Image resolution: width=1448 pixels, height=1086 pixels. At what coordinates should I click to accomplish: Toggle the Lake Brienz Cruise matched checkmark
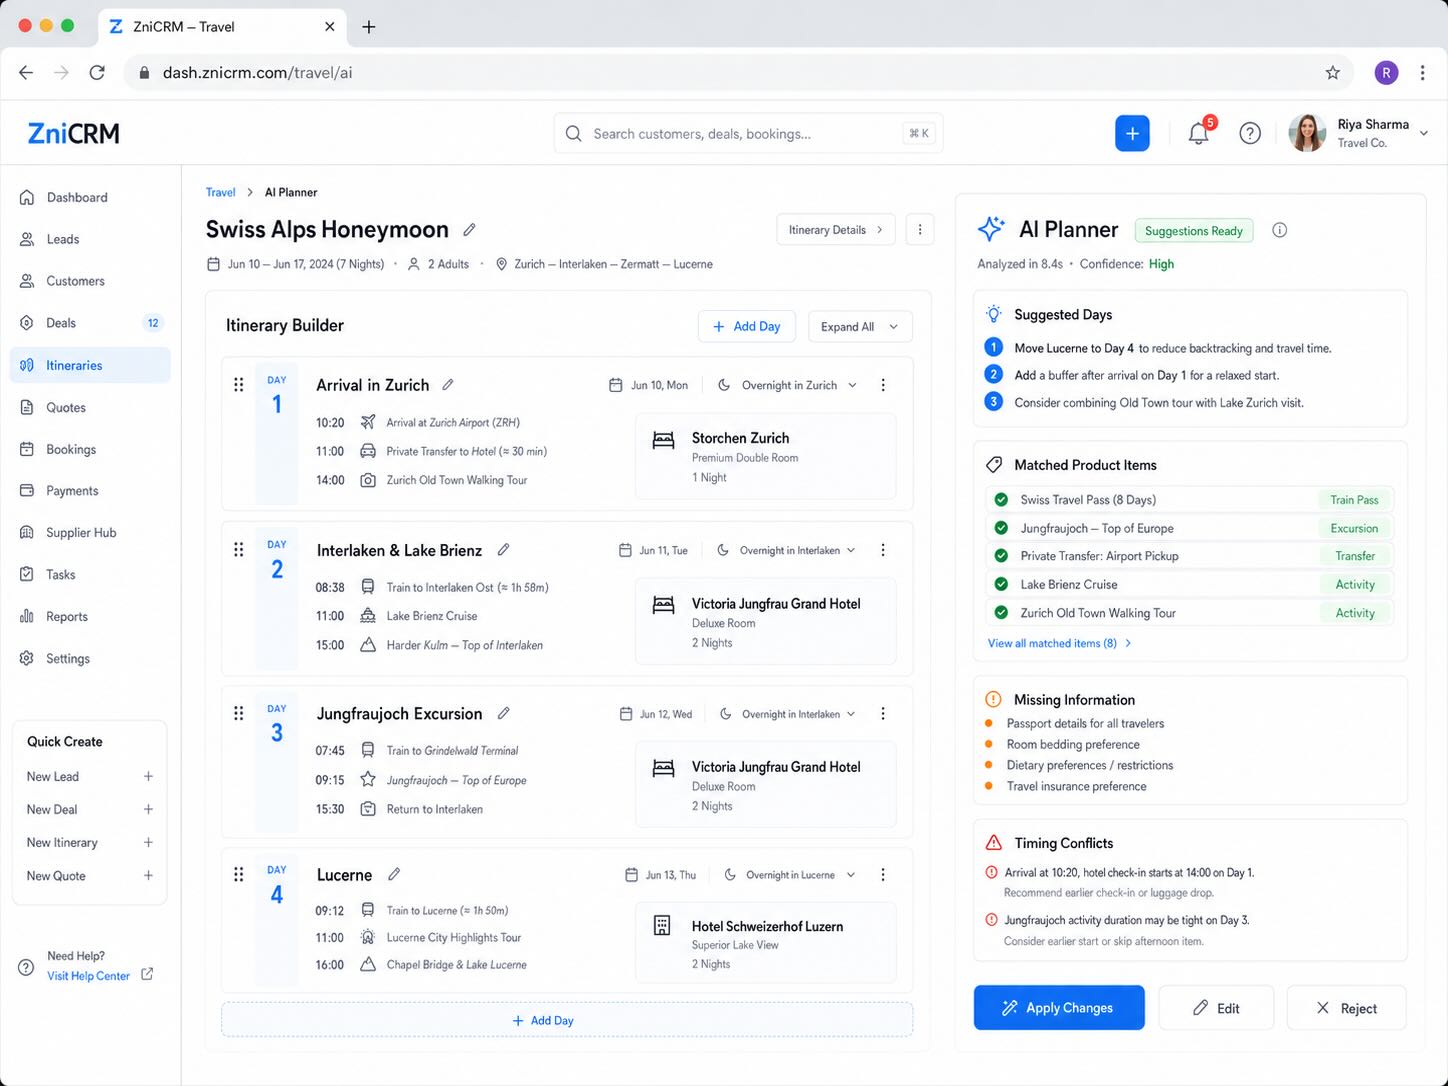pos(1001,584)
